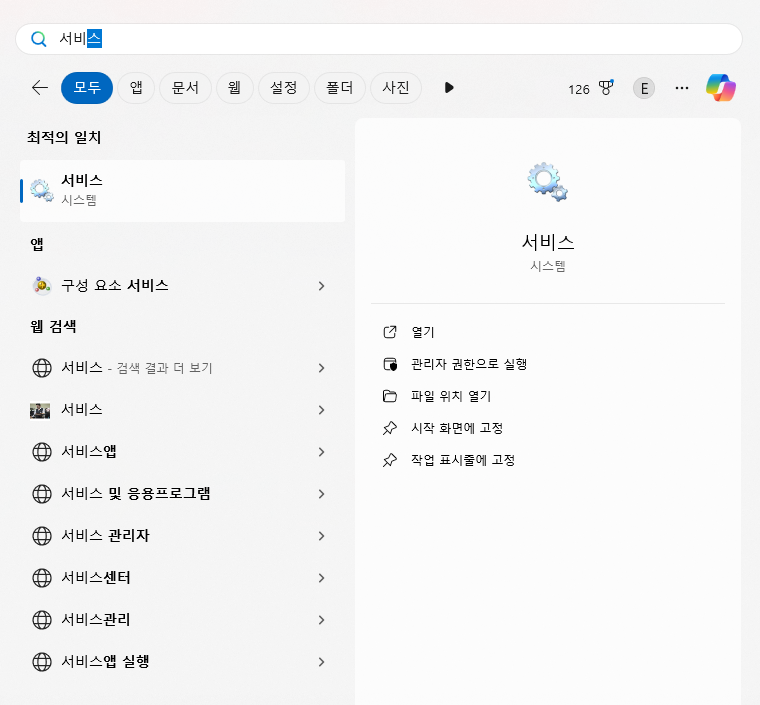Click the back arrow icon
760x705 pixels.
coord(40,88)
